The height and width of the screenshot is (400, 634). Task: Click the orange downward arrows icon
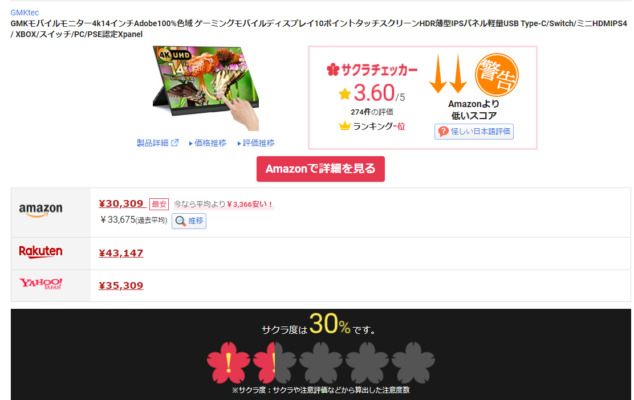(448, 74)
